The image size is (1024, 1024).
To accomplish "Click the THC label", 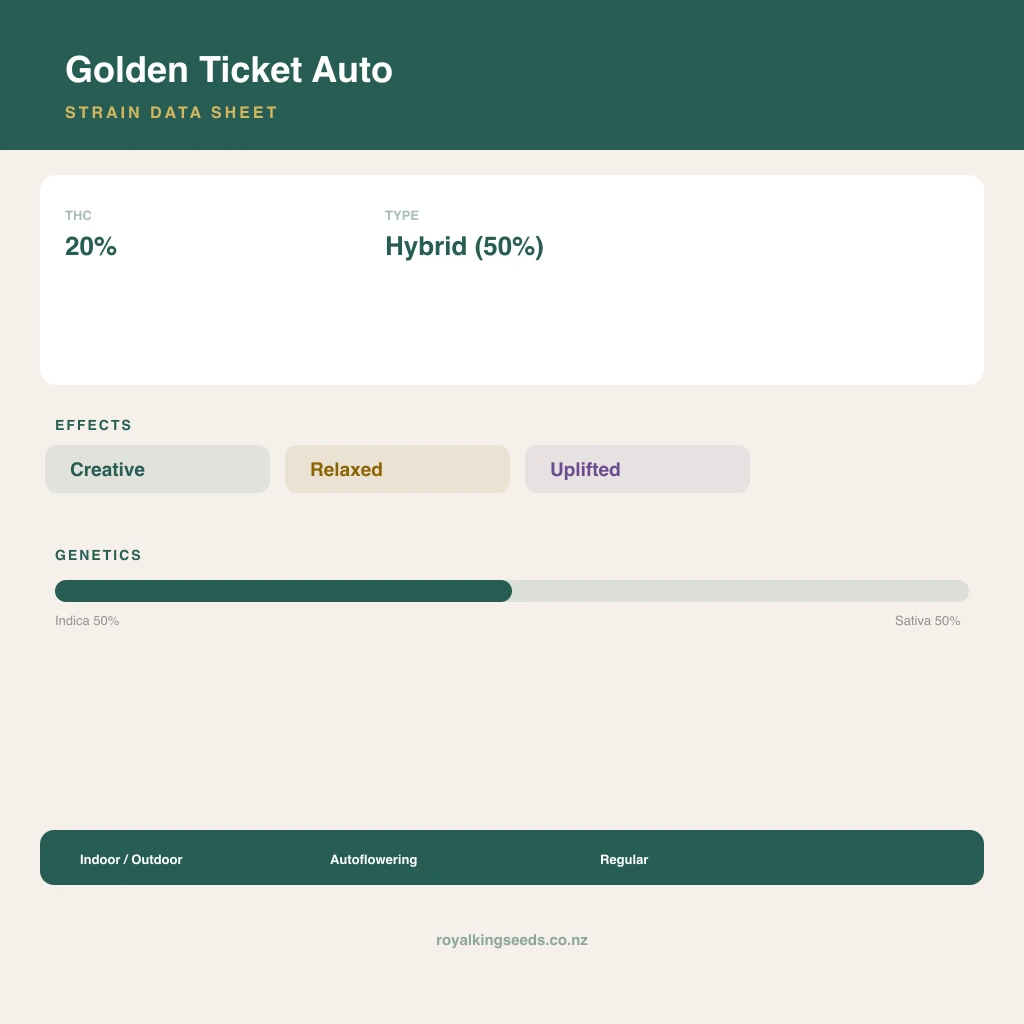I will [x=78, y=216].
